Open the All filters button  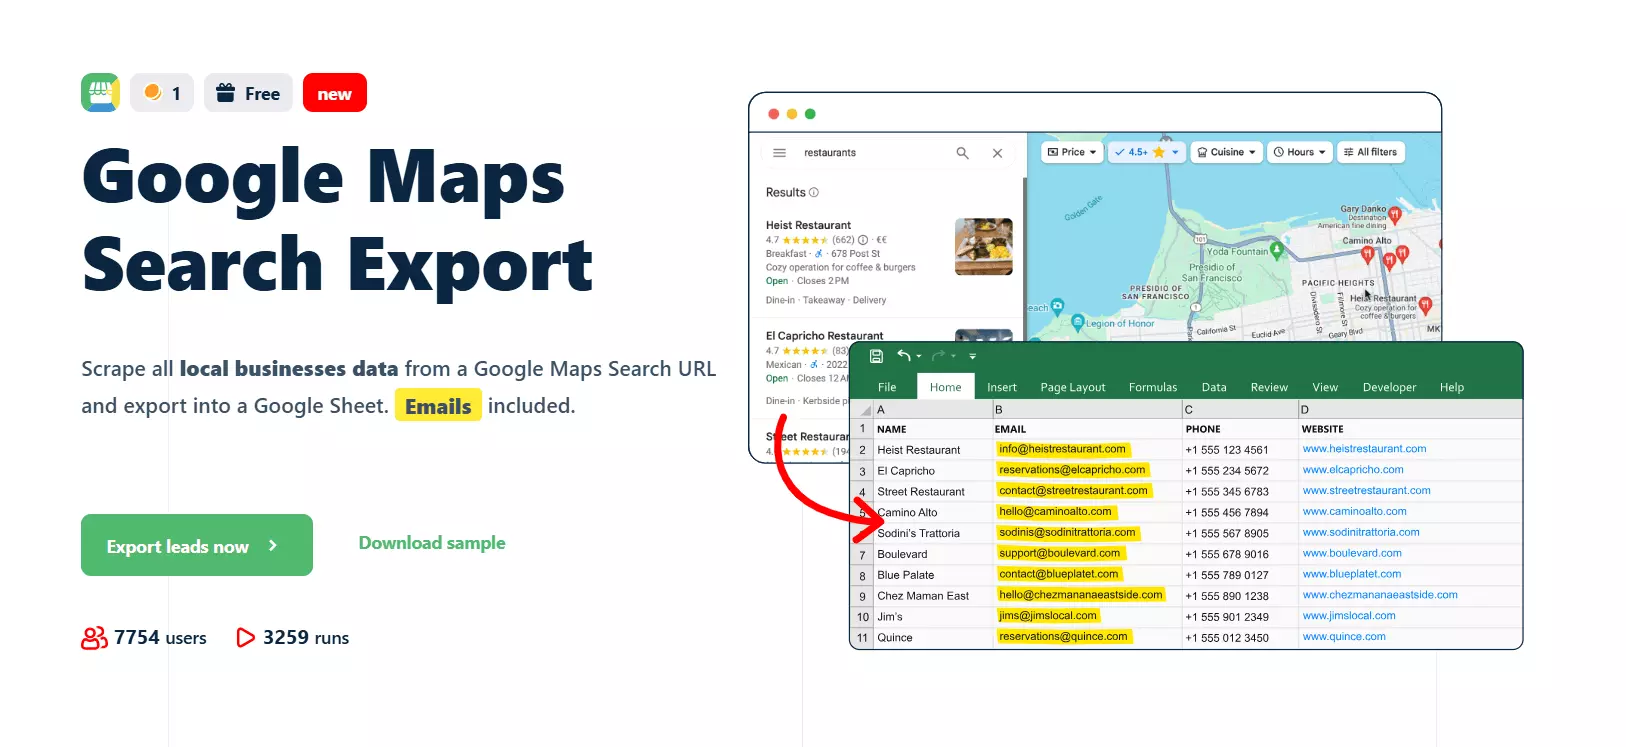(1370, 152)
